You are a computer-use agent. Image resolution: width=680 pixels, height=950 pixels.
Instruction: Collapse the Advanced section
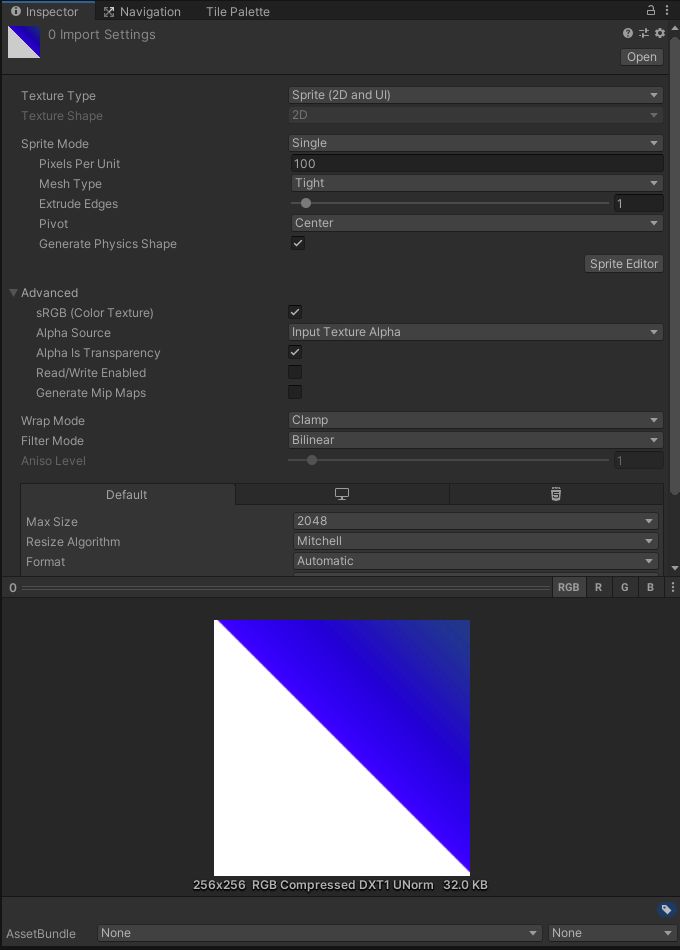[x=13, y=293]
